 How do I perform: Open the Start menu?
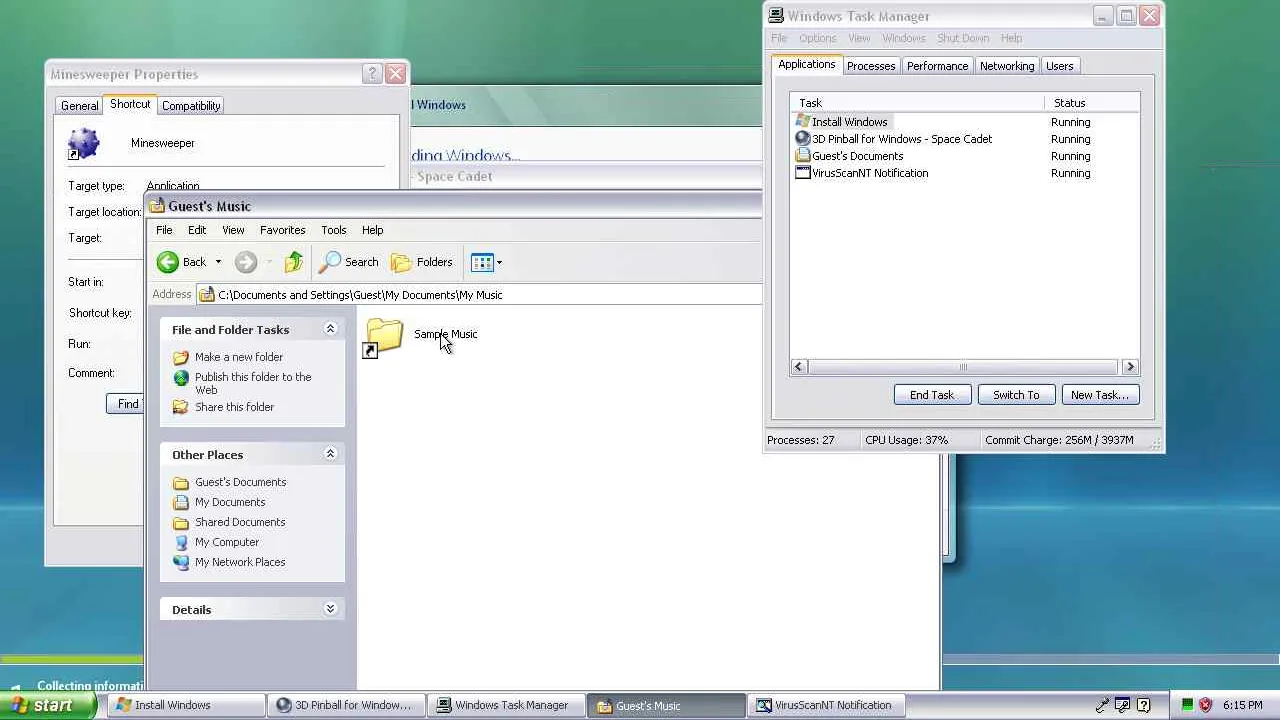(49, 705)
